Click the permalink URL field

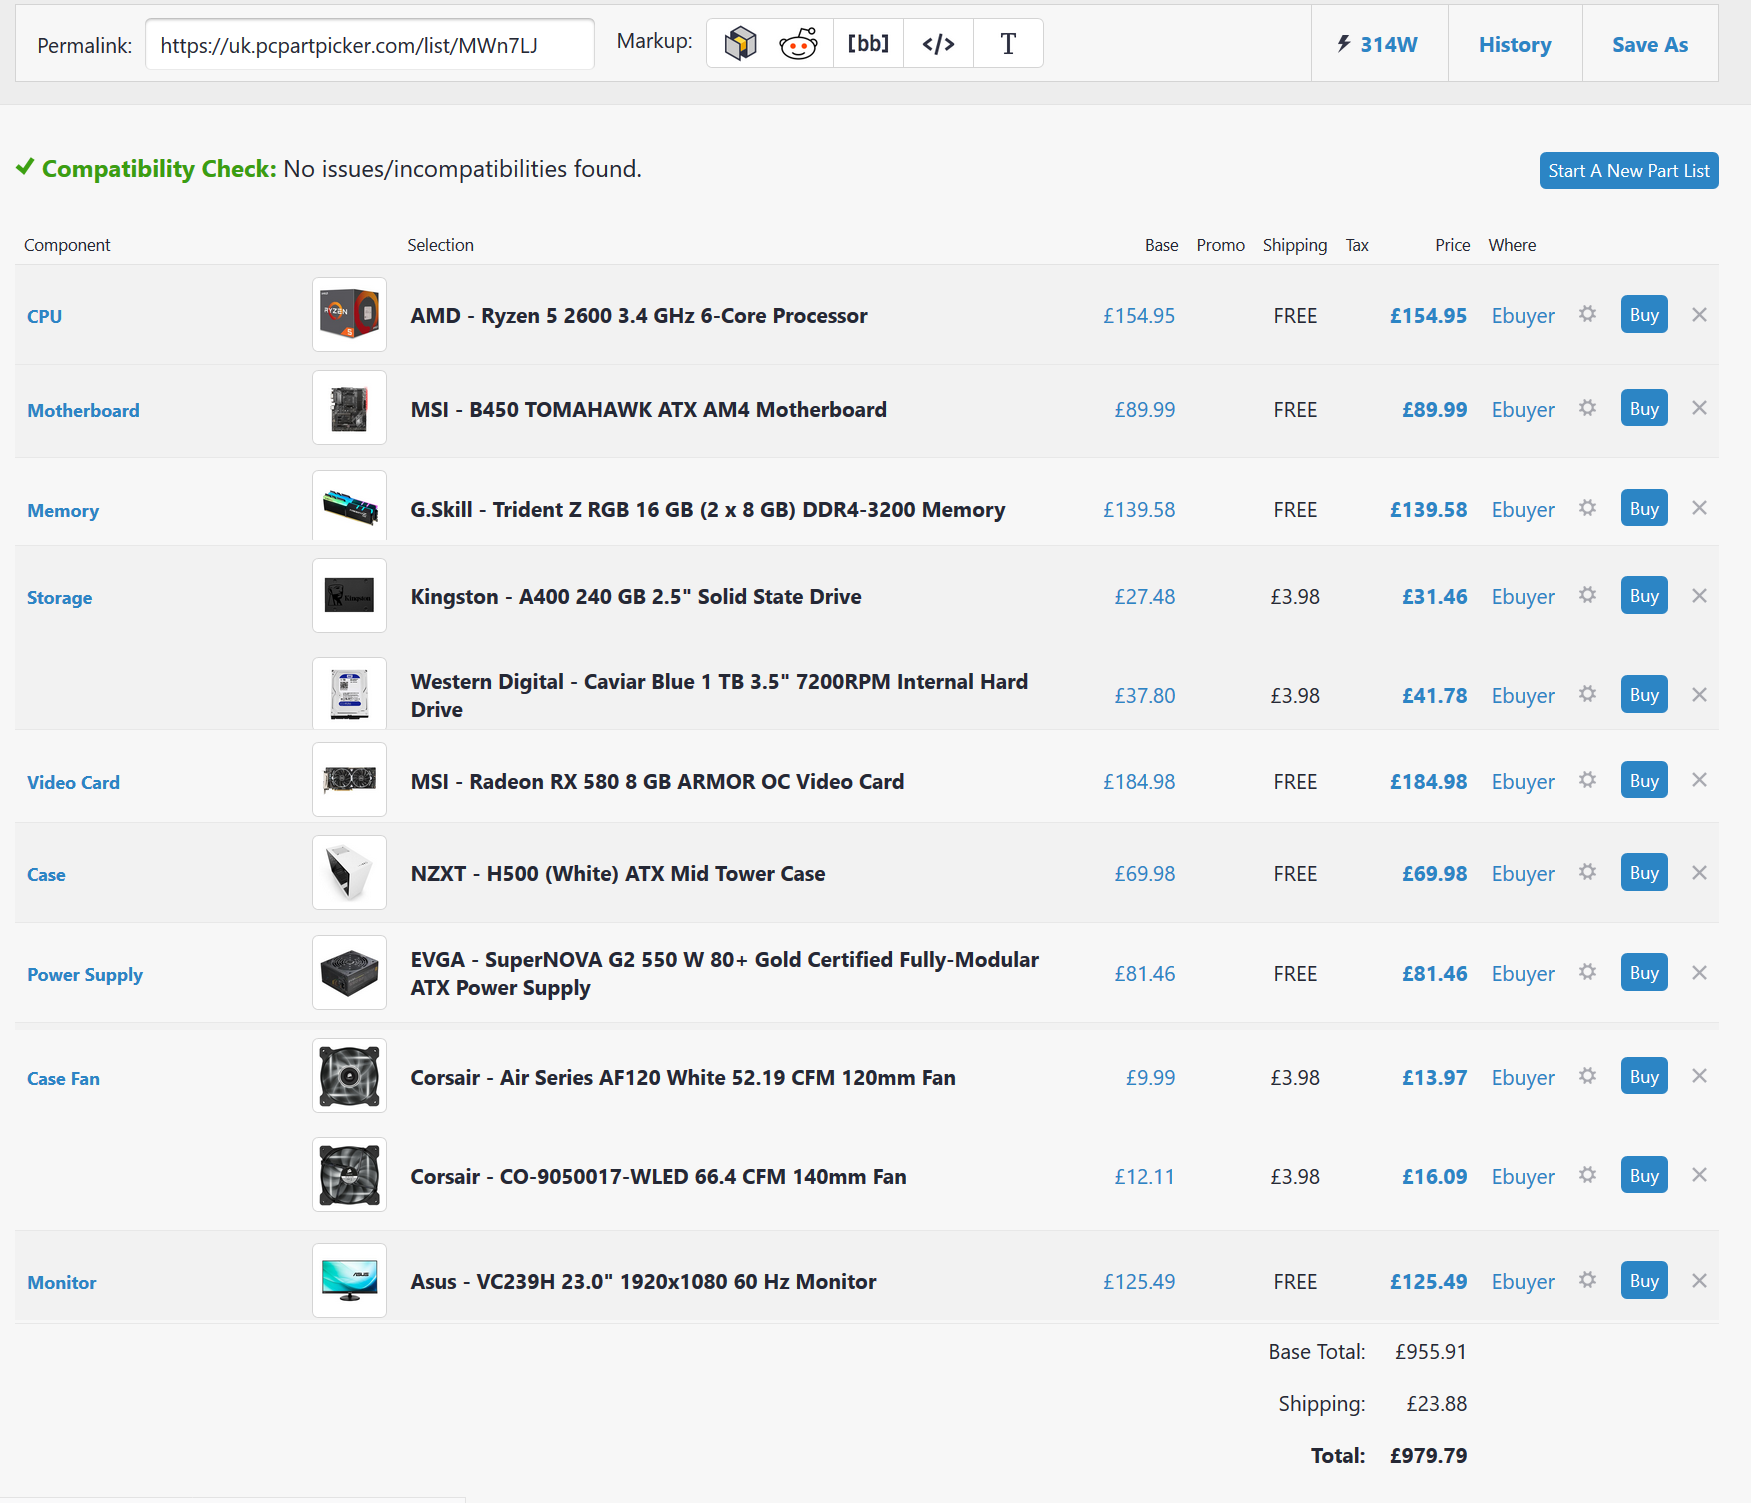(370, 45)
